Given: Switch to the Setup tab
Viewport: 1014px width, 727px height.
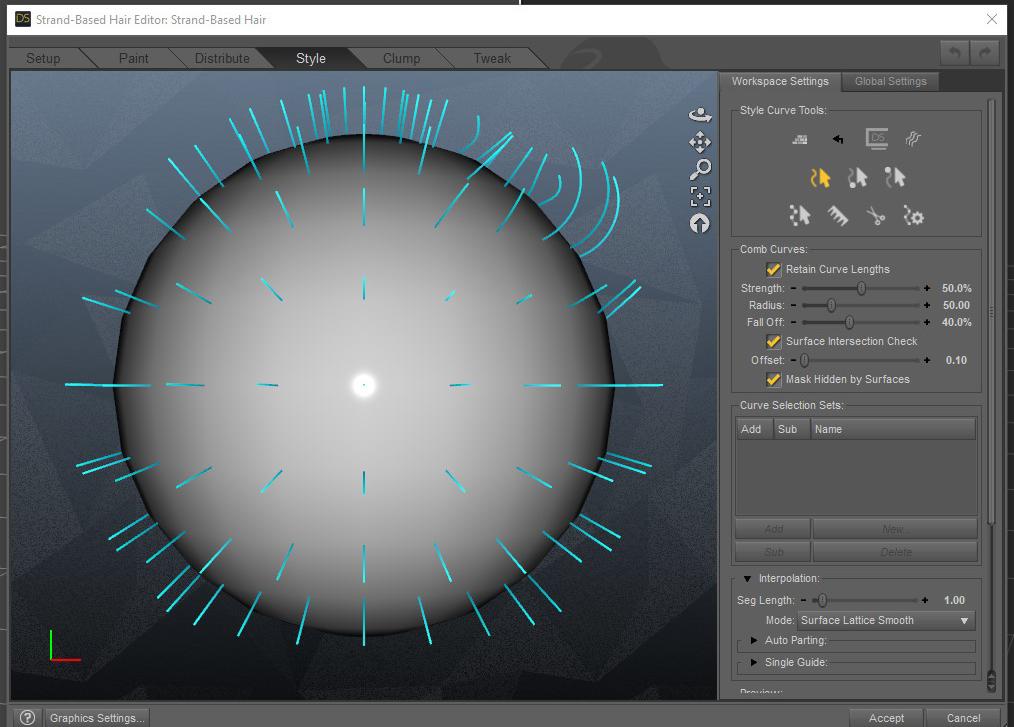Looking at the screenshot, I should click(x=43, y=58).
